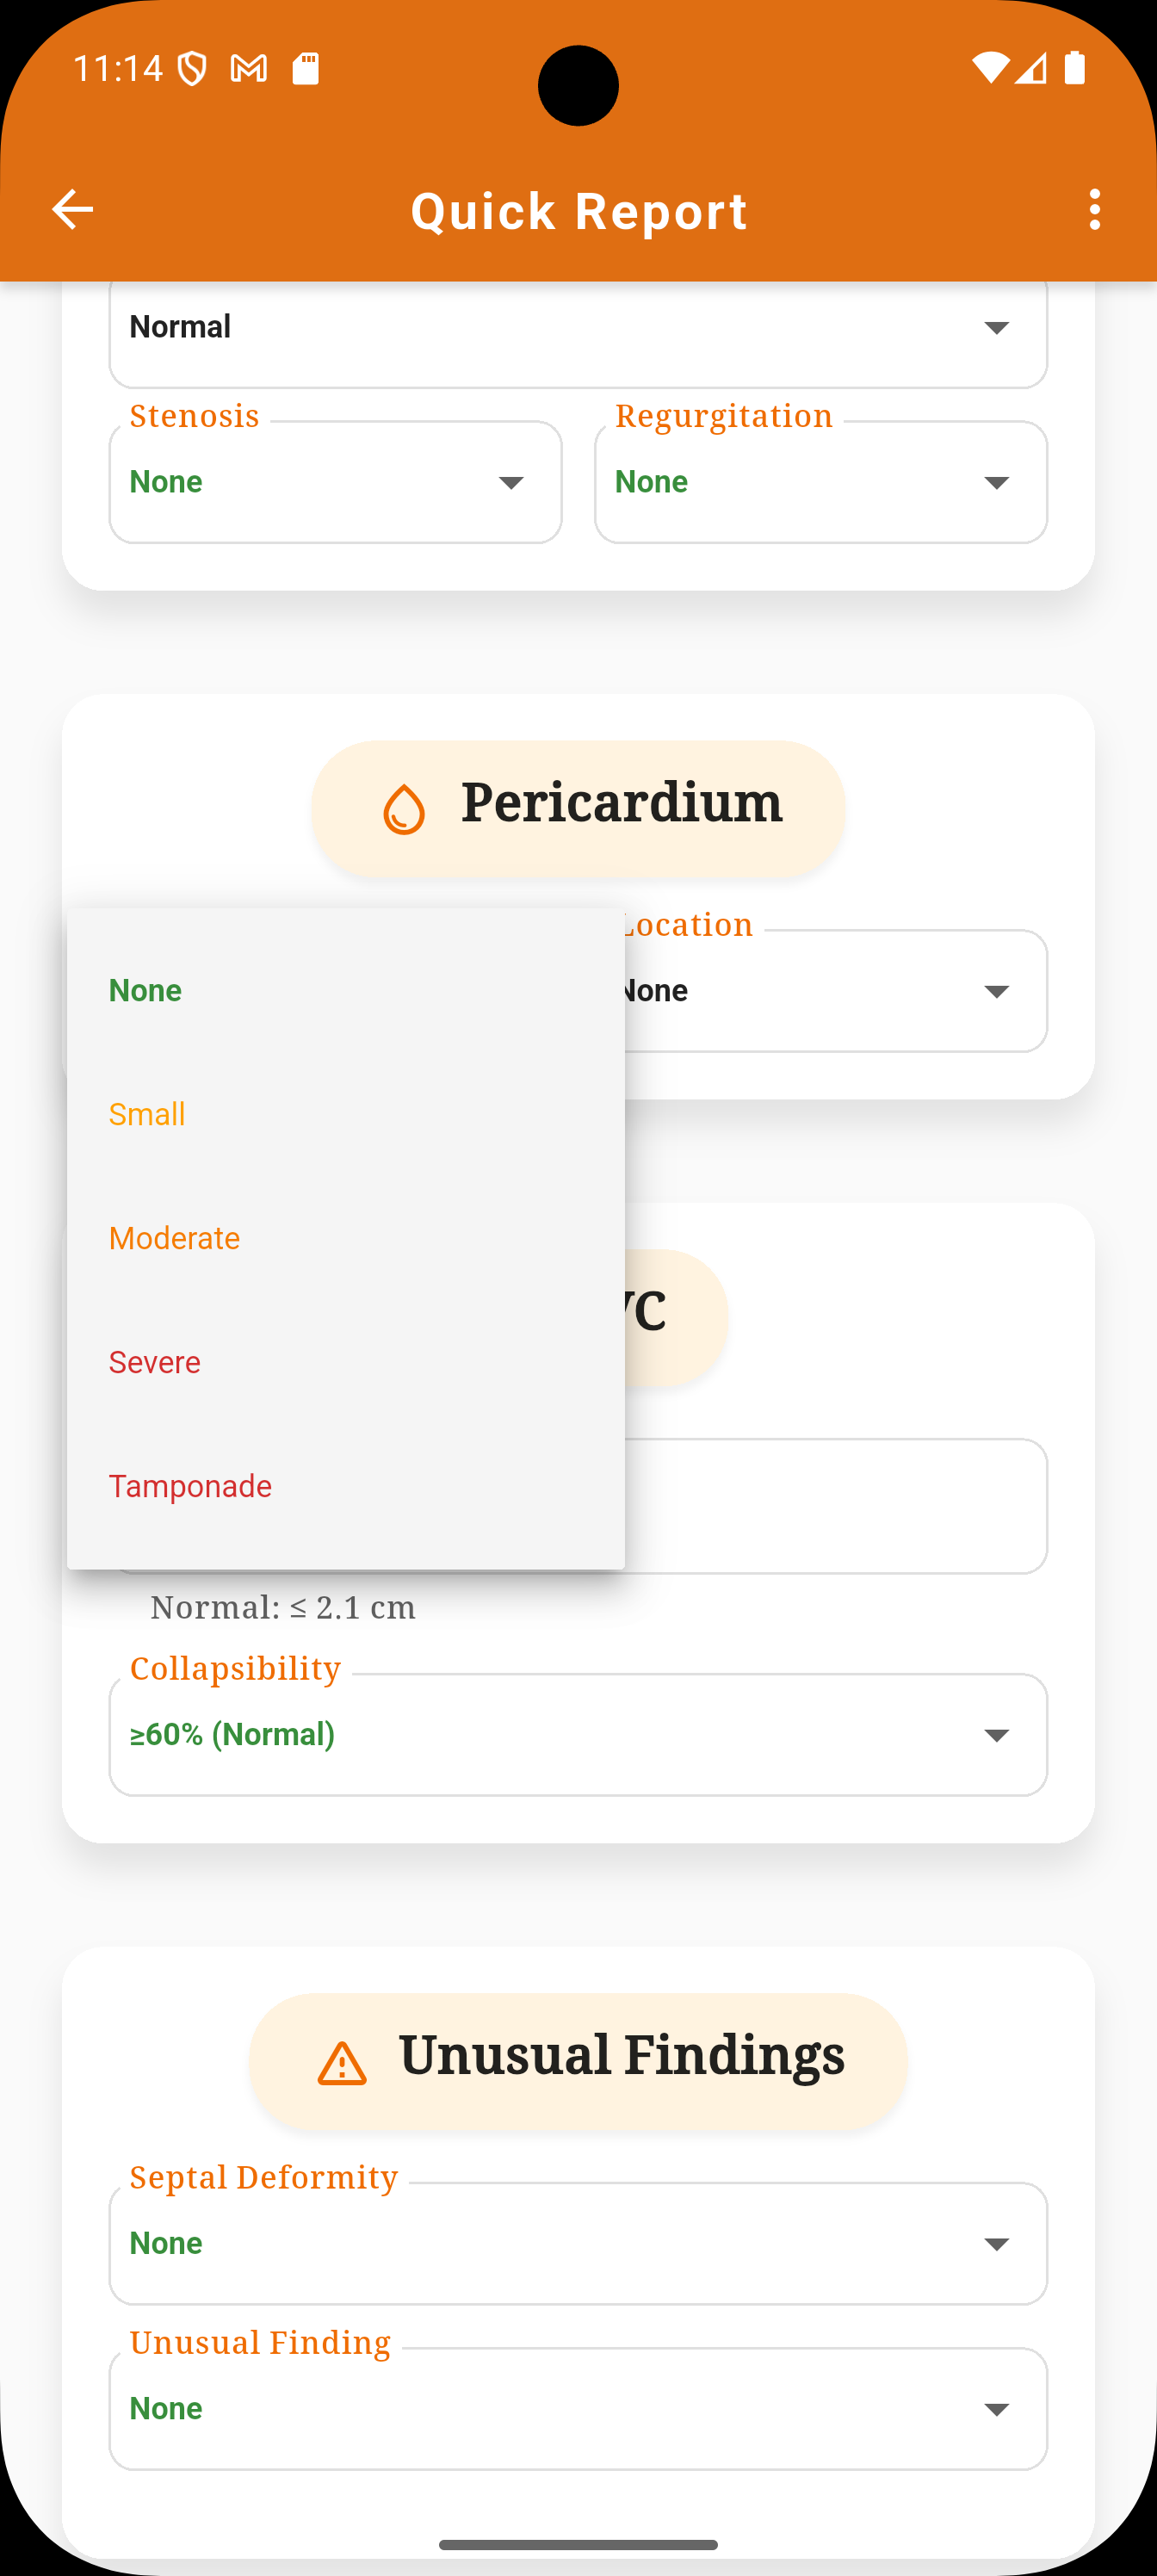Choose Moderate in the dropdown menu
Screen dimensions: 1157x2576
(x=346, y=1239)
